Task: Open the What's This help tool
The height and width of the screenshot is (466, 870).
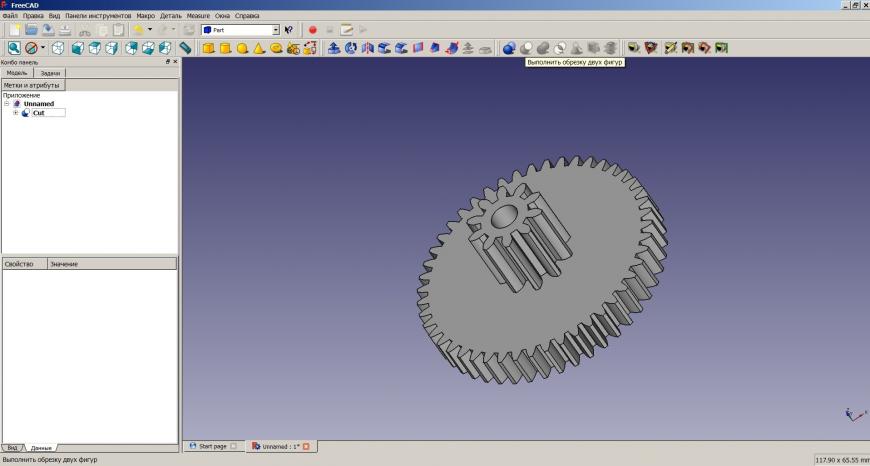Action: click(x=289, y=30)
